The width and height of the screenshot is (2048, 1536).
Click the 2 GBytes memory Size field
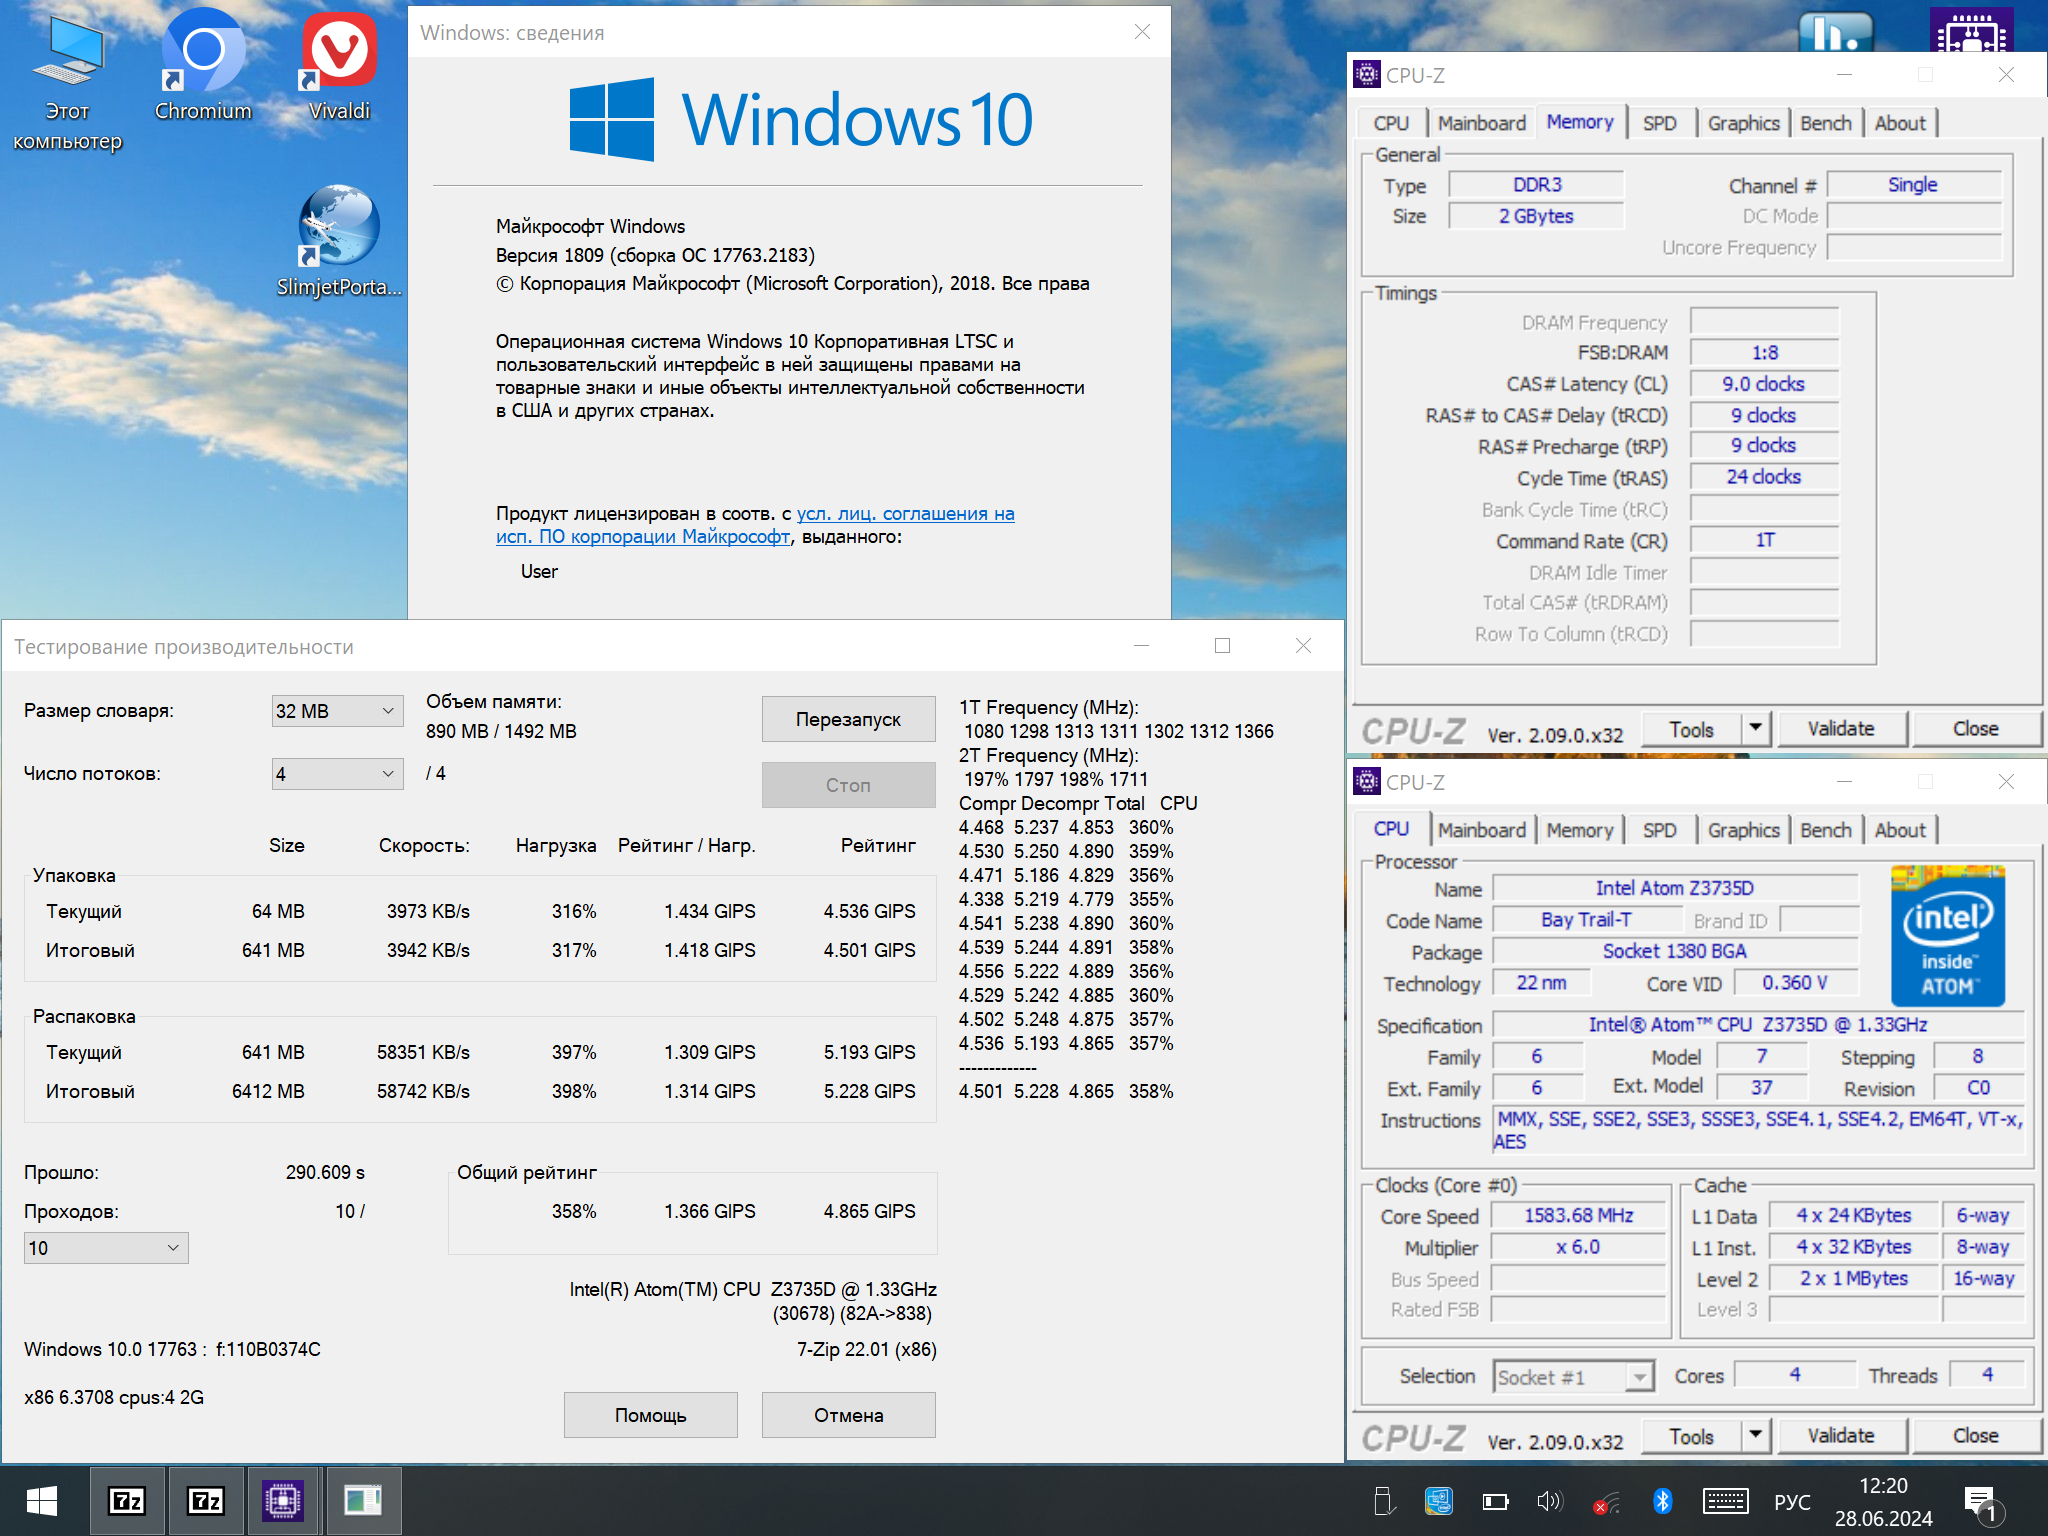click(x=1537, y=216)
